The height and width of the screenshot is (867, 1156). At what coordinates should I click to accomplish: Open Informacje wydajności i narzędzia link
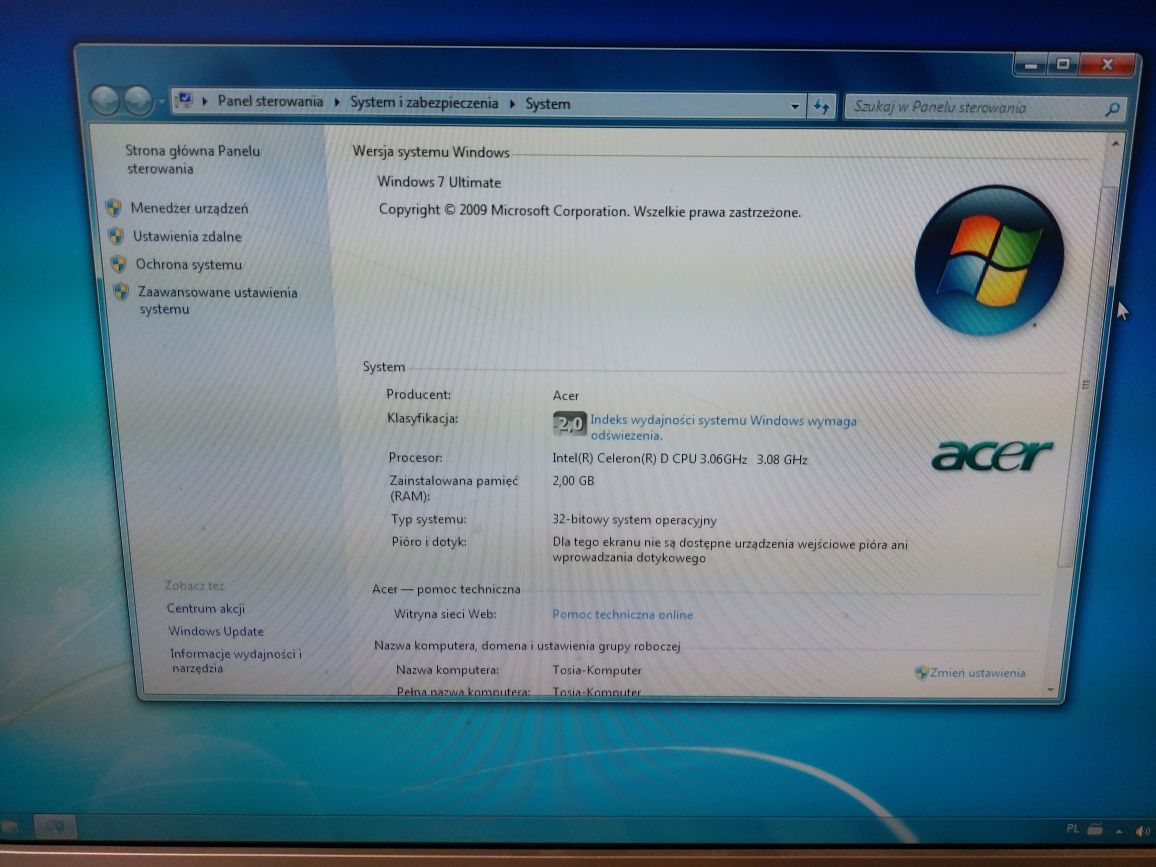[x=236, y=661]
